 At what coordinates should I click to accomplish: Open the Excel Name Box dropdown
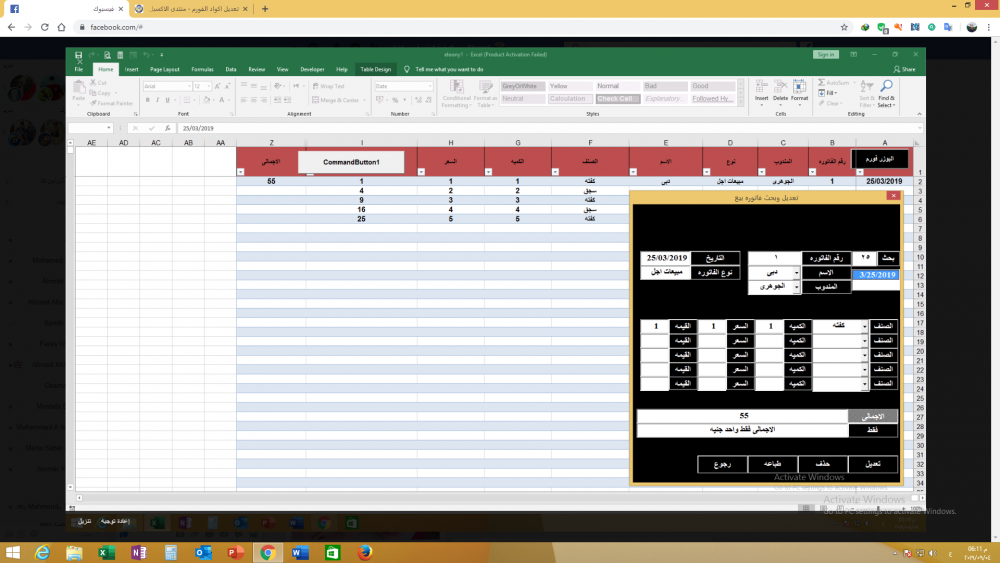(x=109, y=128)
